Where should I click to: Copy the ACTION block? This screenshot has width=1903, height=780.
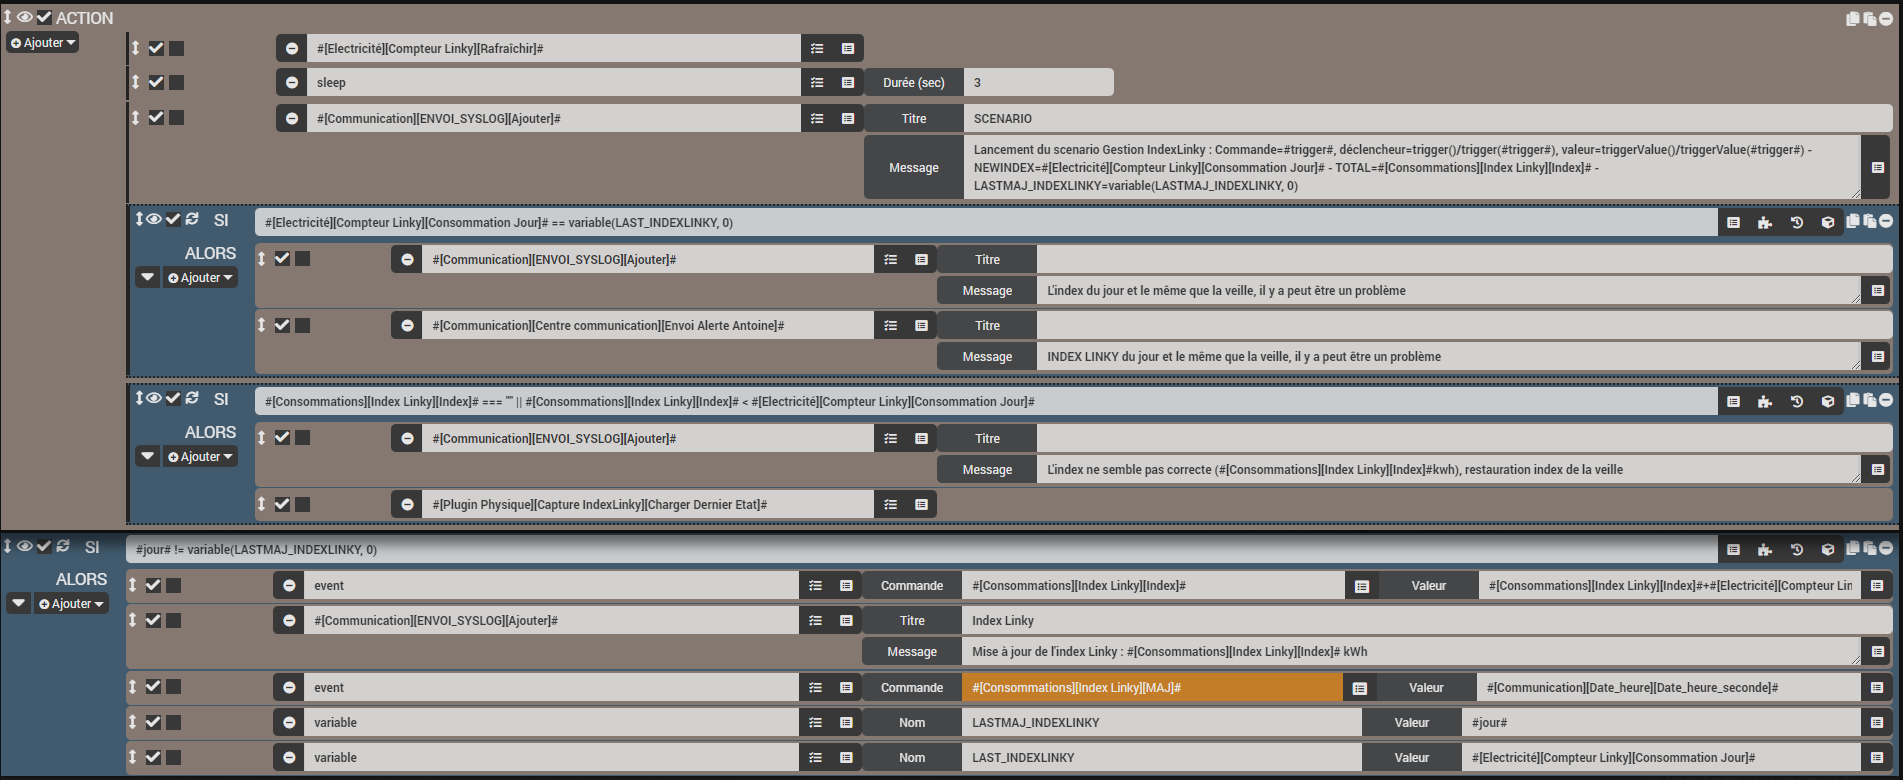click(x=1853, y=18)
